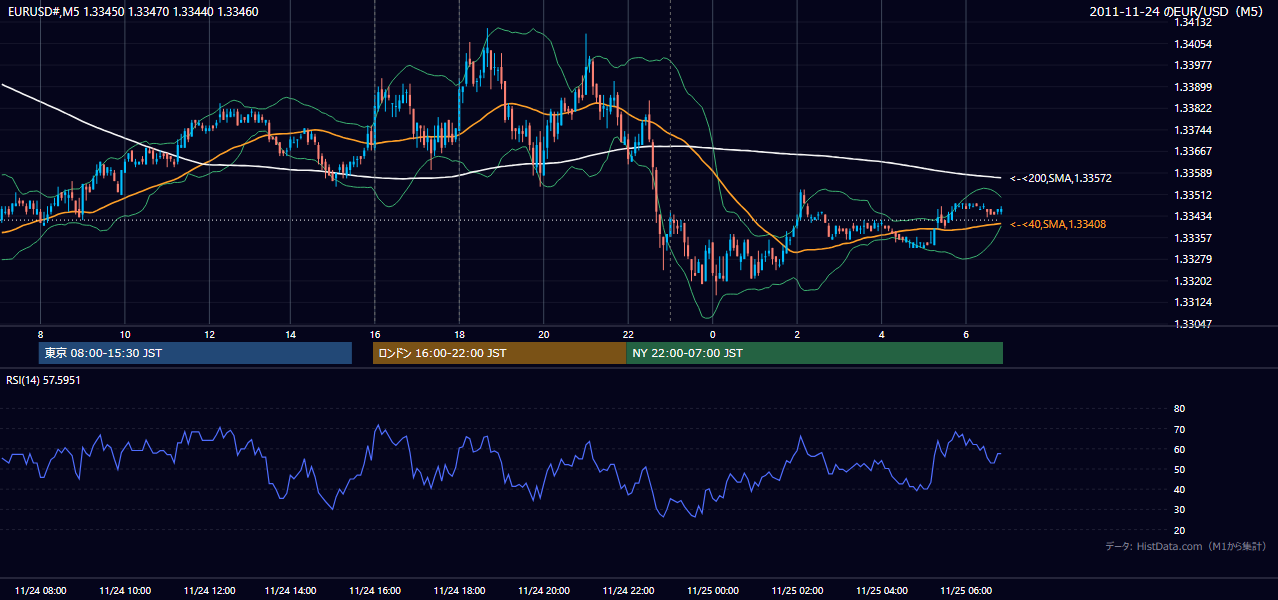Click the Tokyo 08:00-15:30 JST session bar
Viewport: 1278px width, 600px height.
click(195, 353)
